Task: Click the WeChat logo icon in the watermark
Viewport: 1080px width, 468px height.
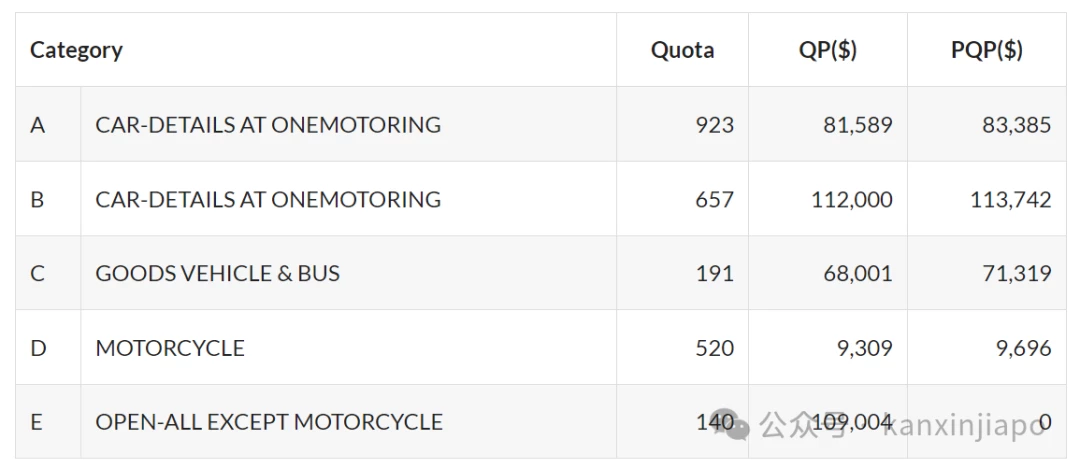Action: click(x=733, y=424)
